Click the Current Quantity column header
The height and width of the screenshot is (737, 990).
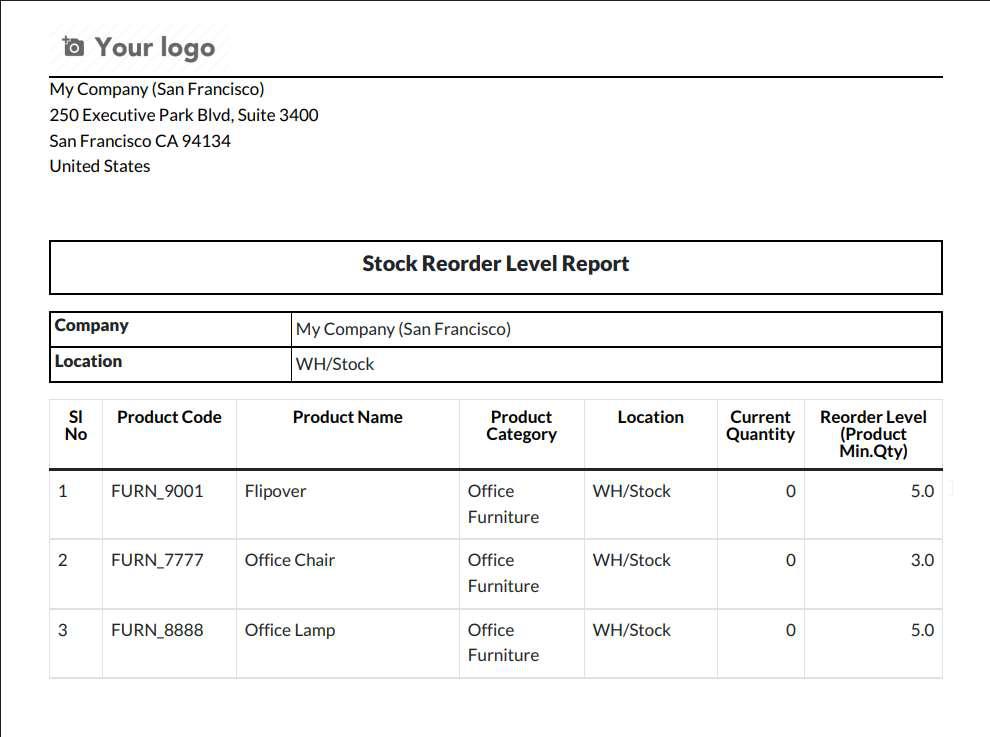tap(760, 426)
